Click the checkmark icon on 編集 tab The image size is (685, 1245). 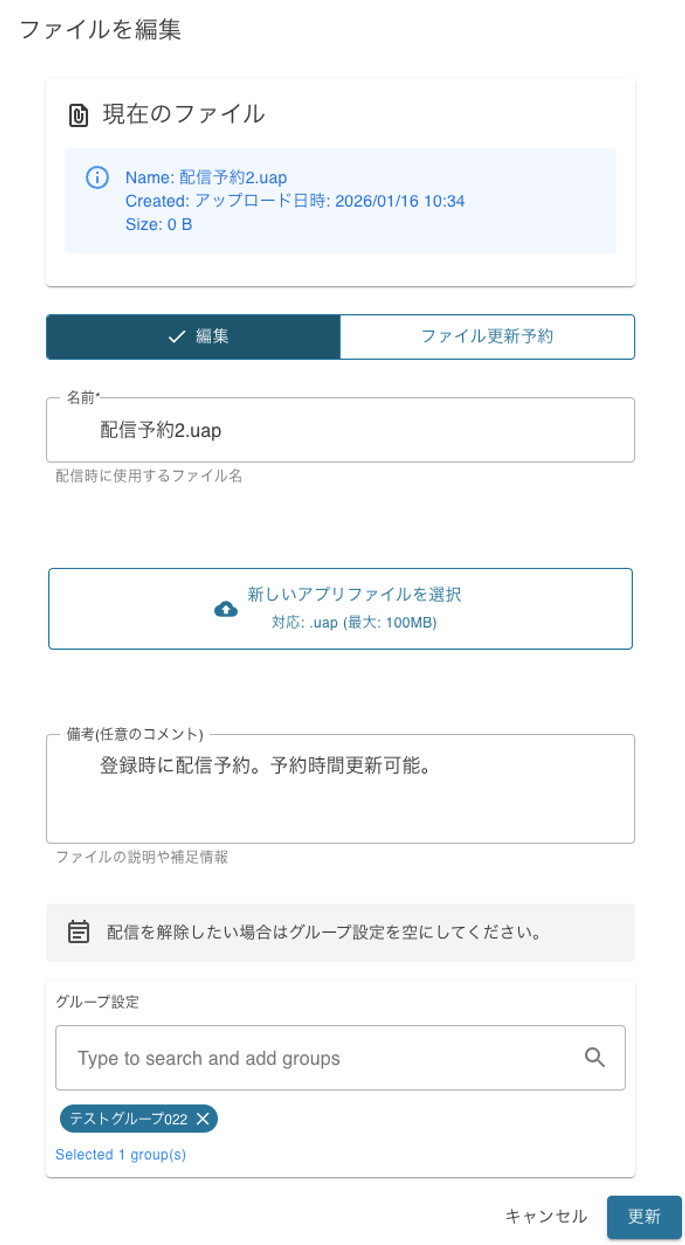pos(177,337)
